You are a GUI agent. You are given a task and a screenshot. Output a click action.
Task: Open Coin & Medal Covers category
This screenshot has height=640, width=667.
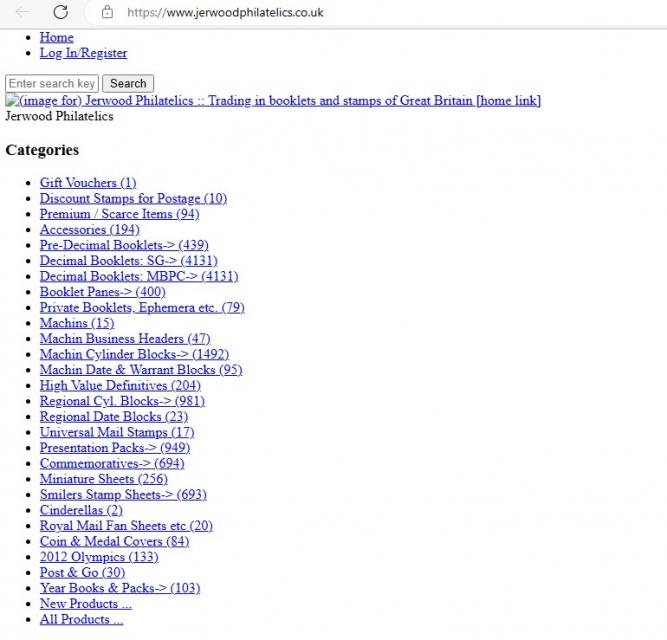click(x=114, y=542)
